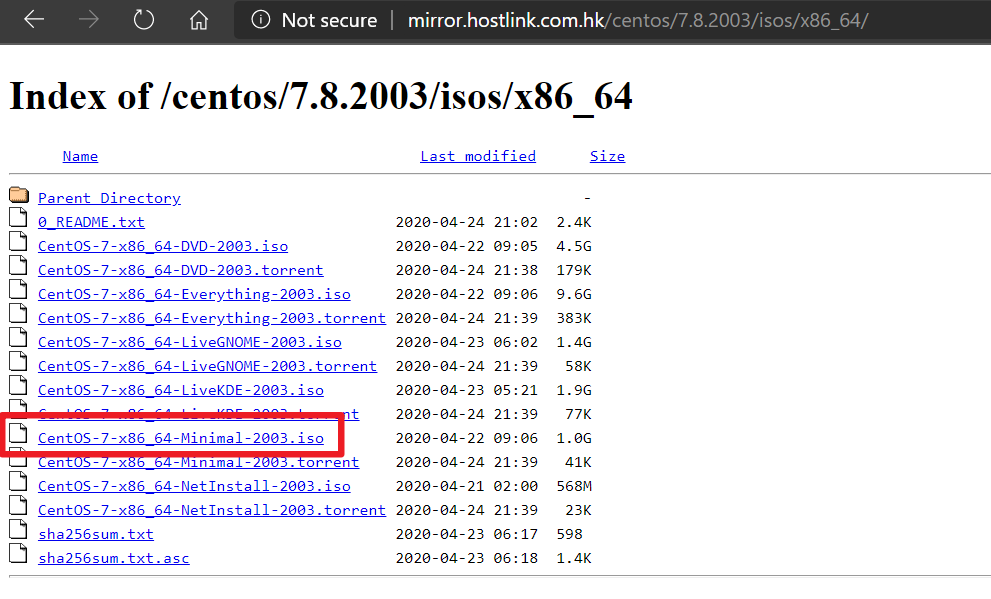The width and height of the screenshot is (991, 599).
Task: Open the Parent Directory link
Action: click(109, 198)
